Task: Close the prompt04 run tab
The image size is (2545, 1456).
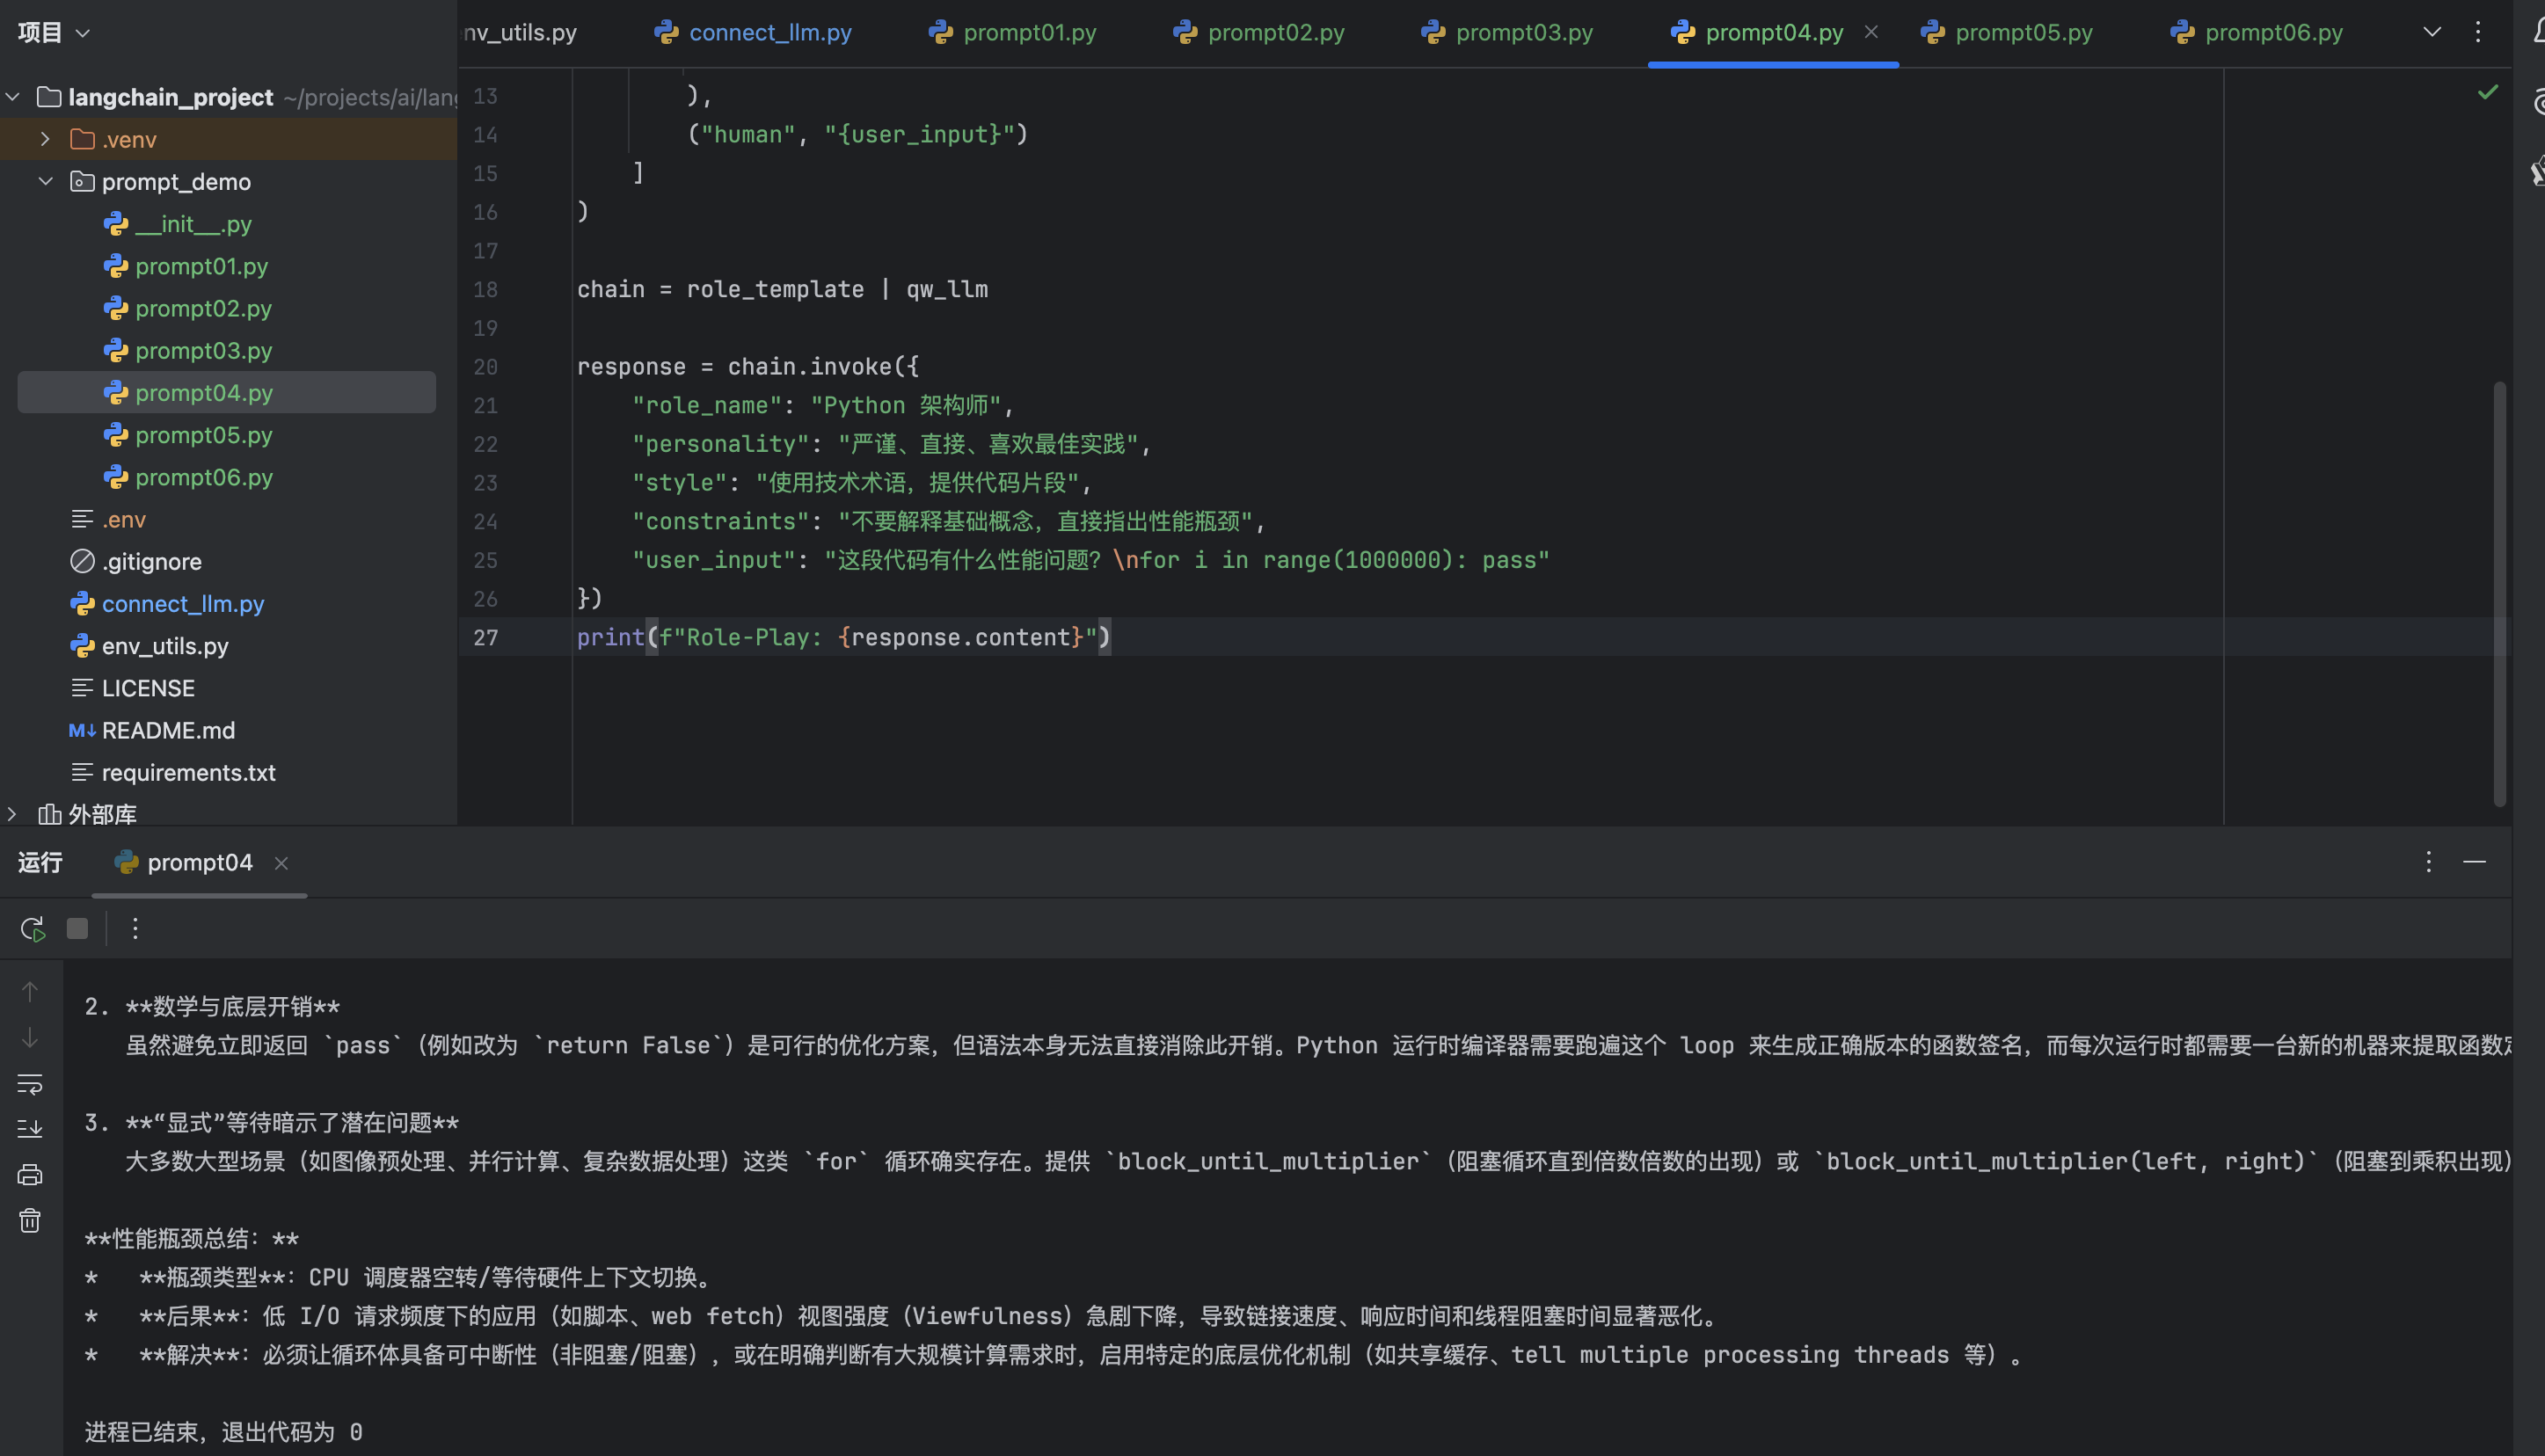Action: (x=281, y=863)
